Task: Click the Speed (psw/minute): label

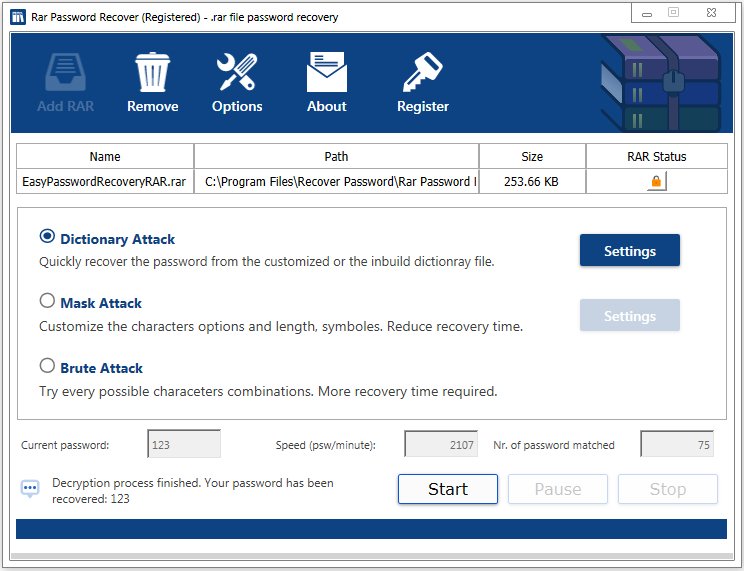Action: tap(326, 445)
